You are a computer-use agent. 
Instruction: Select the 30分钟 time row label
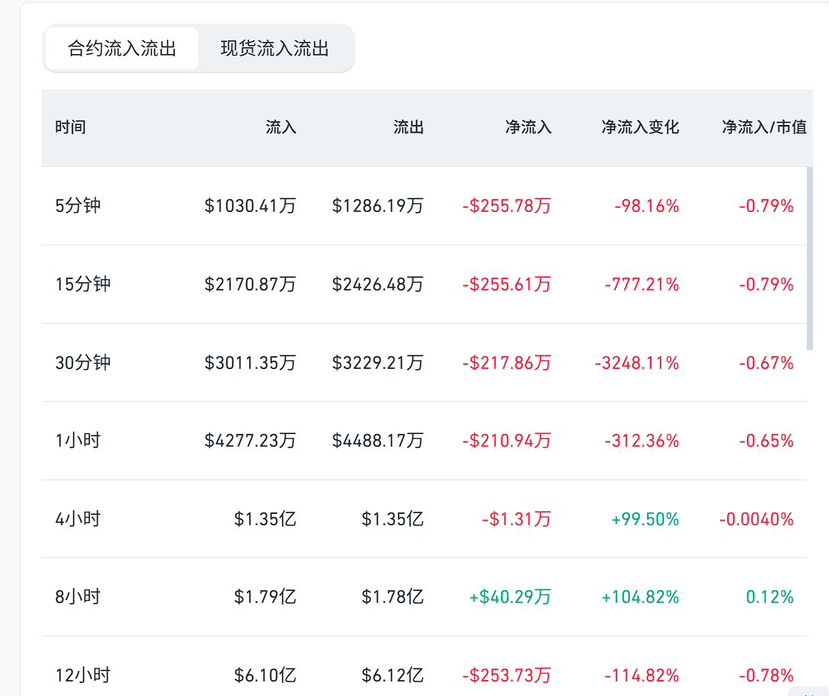(x=82, y=362)
